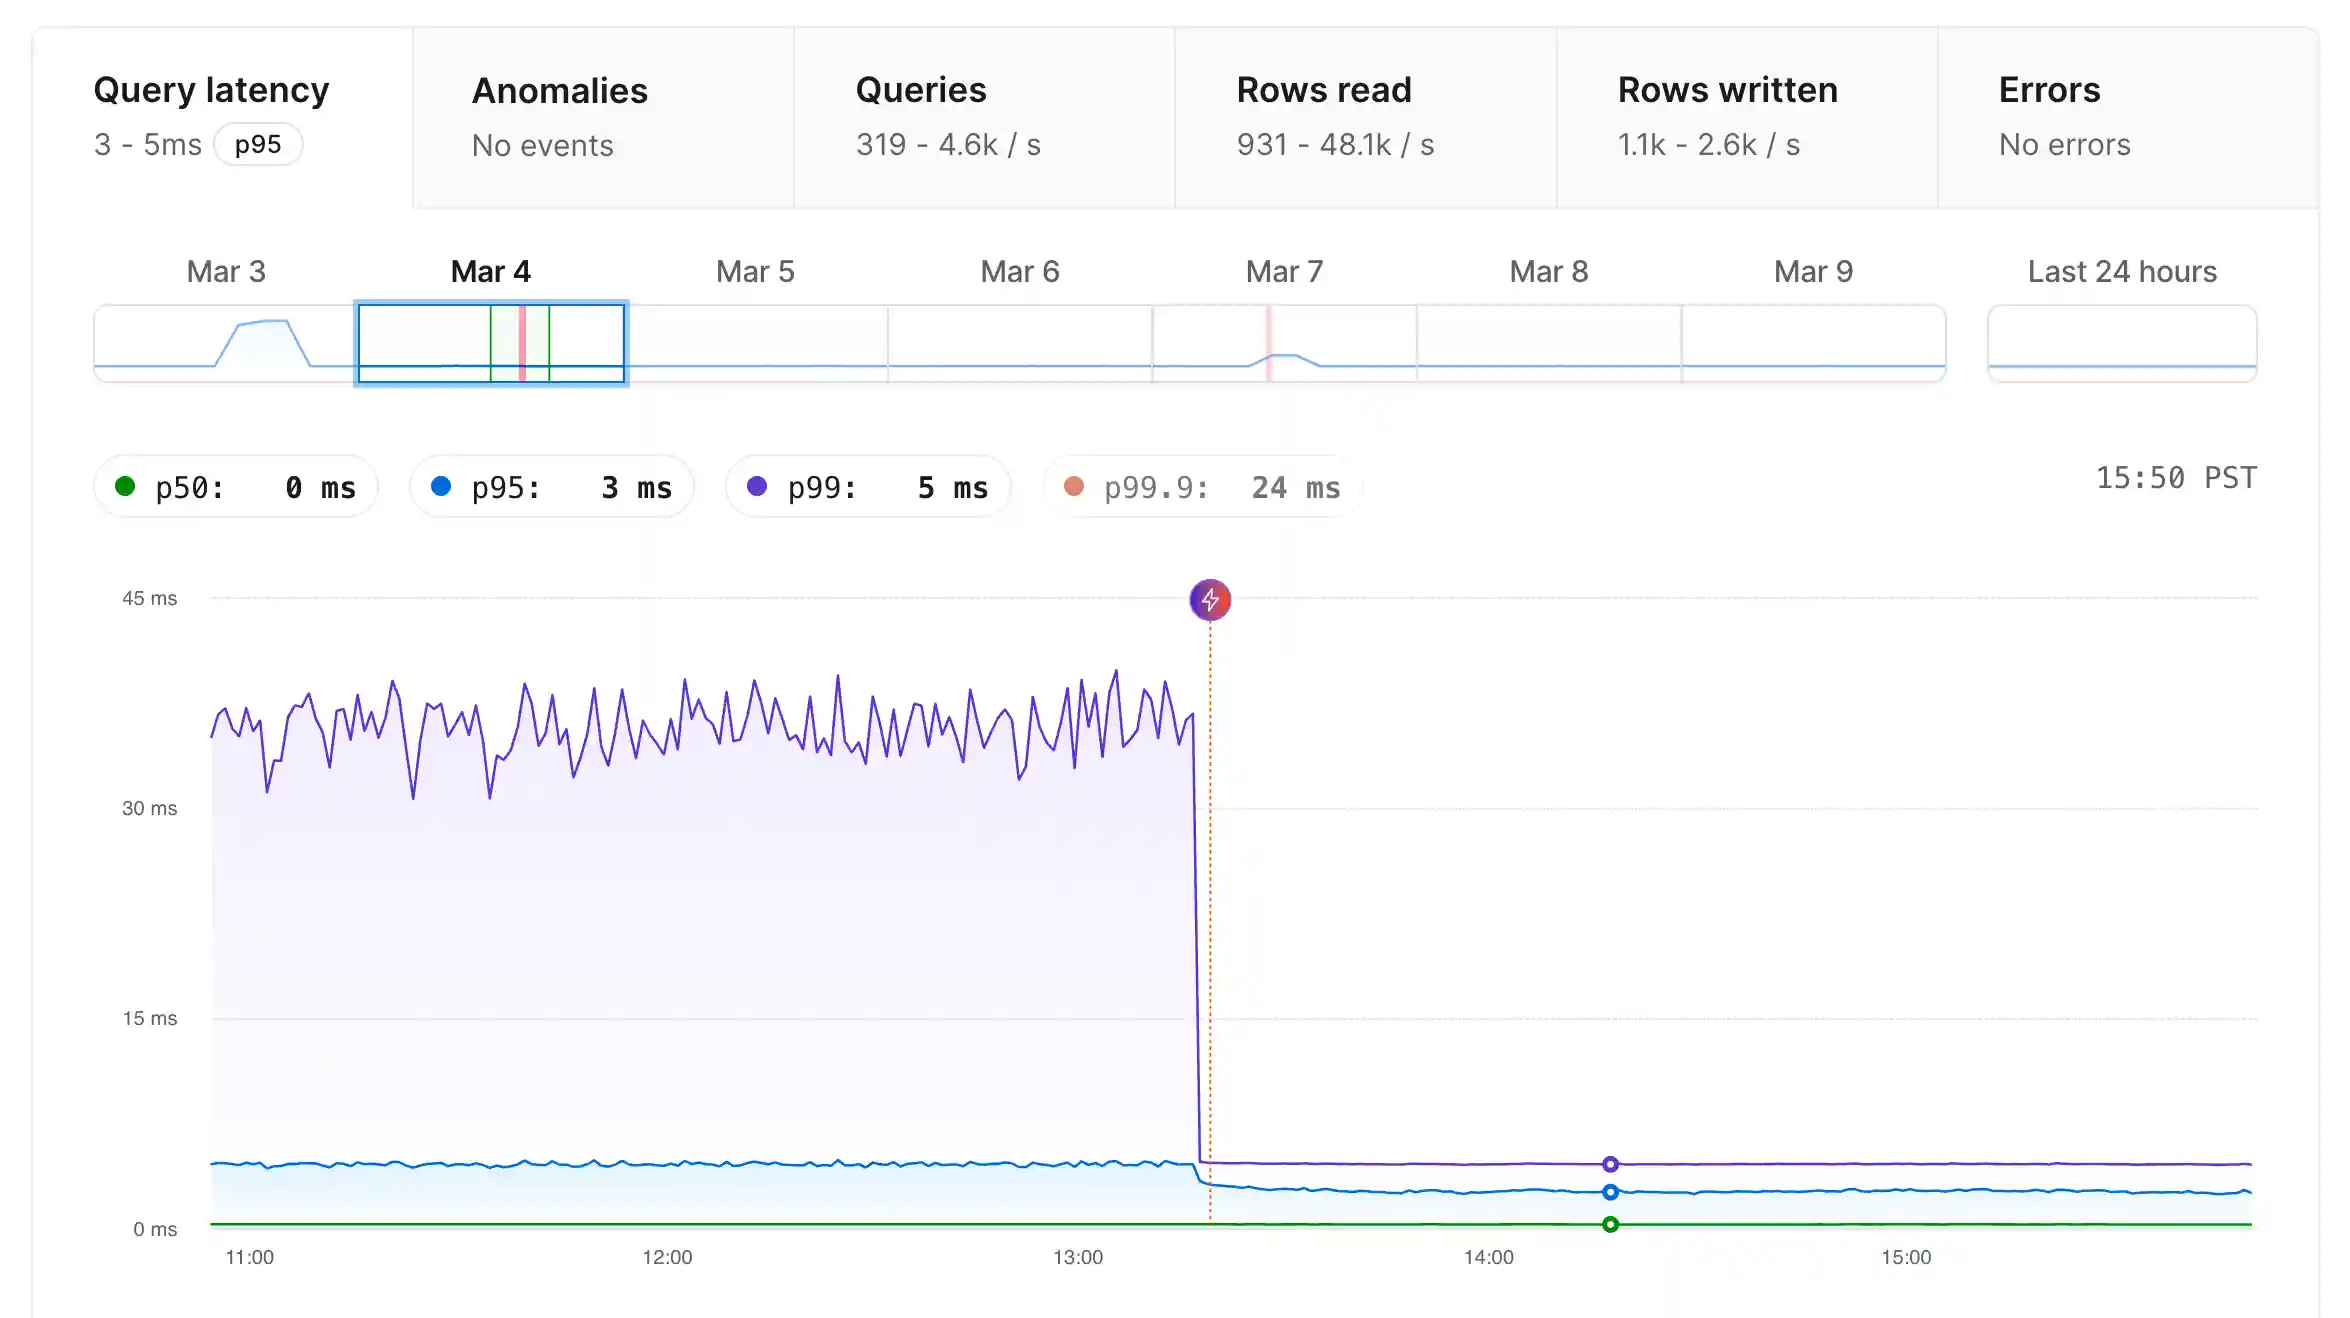Image resolution: width=2350 pixels, height=1318 pixels.
Task: Click the blue p95 legend dot
Action: 442,486
